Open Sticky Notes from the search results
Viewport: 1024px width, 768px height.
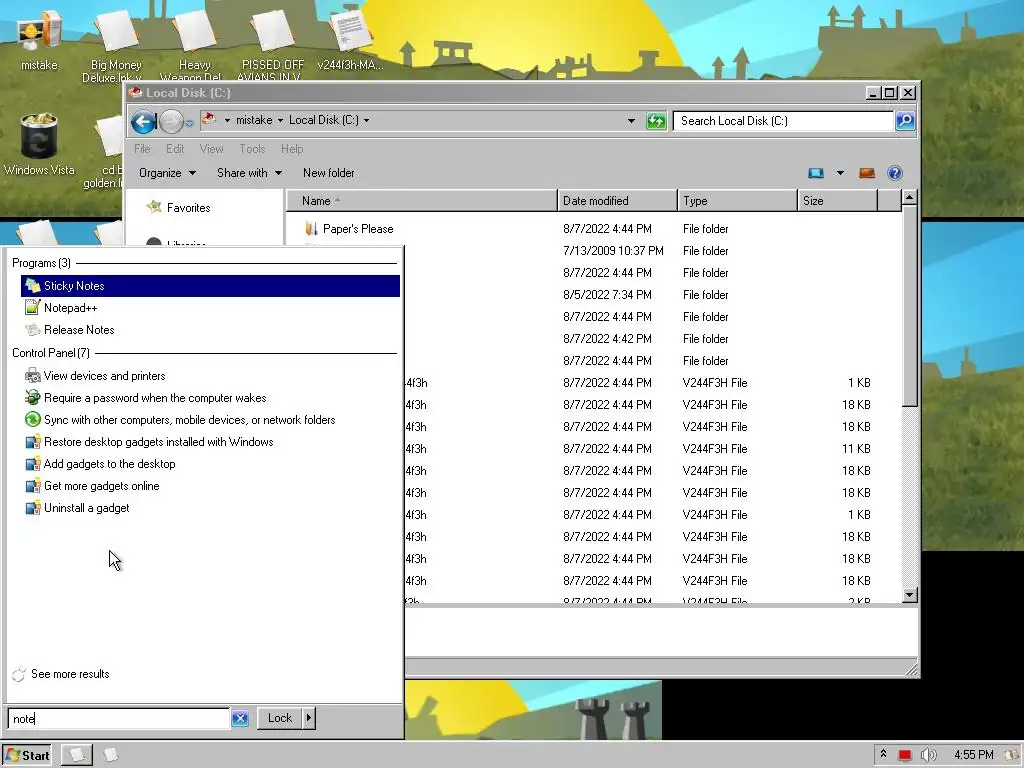tap(210, 286)
